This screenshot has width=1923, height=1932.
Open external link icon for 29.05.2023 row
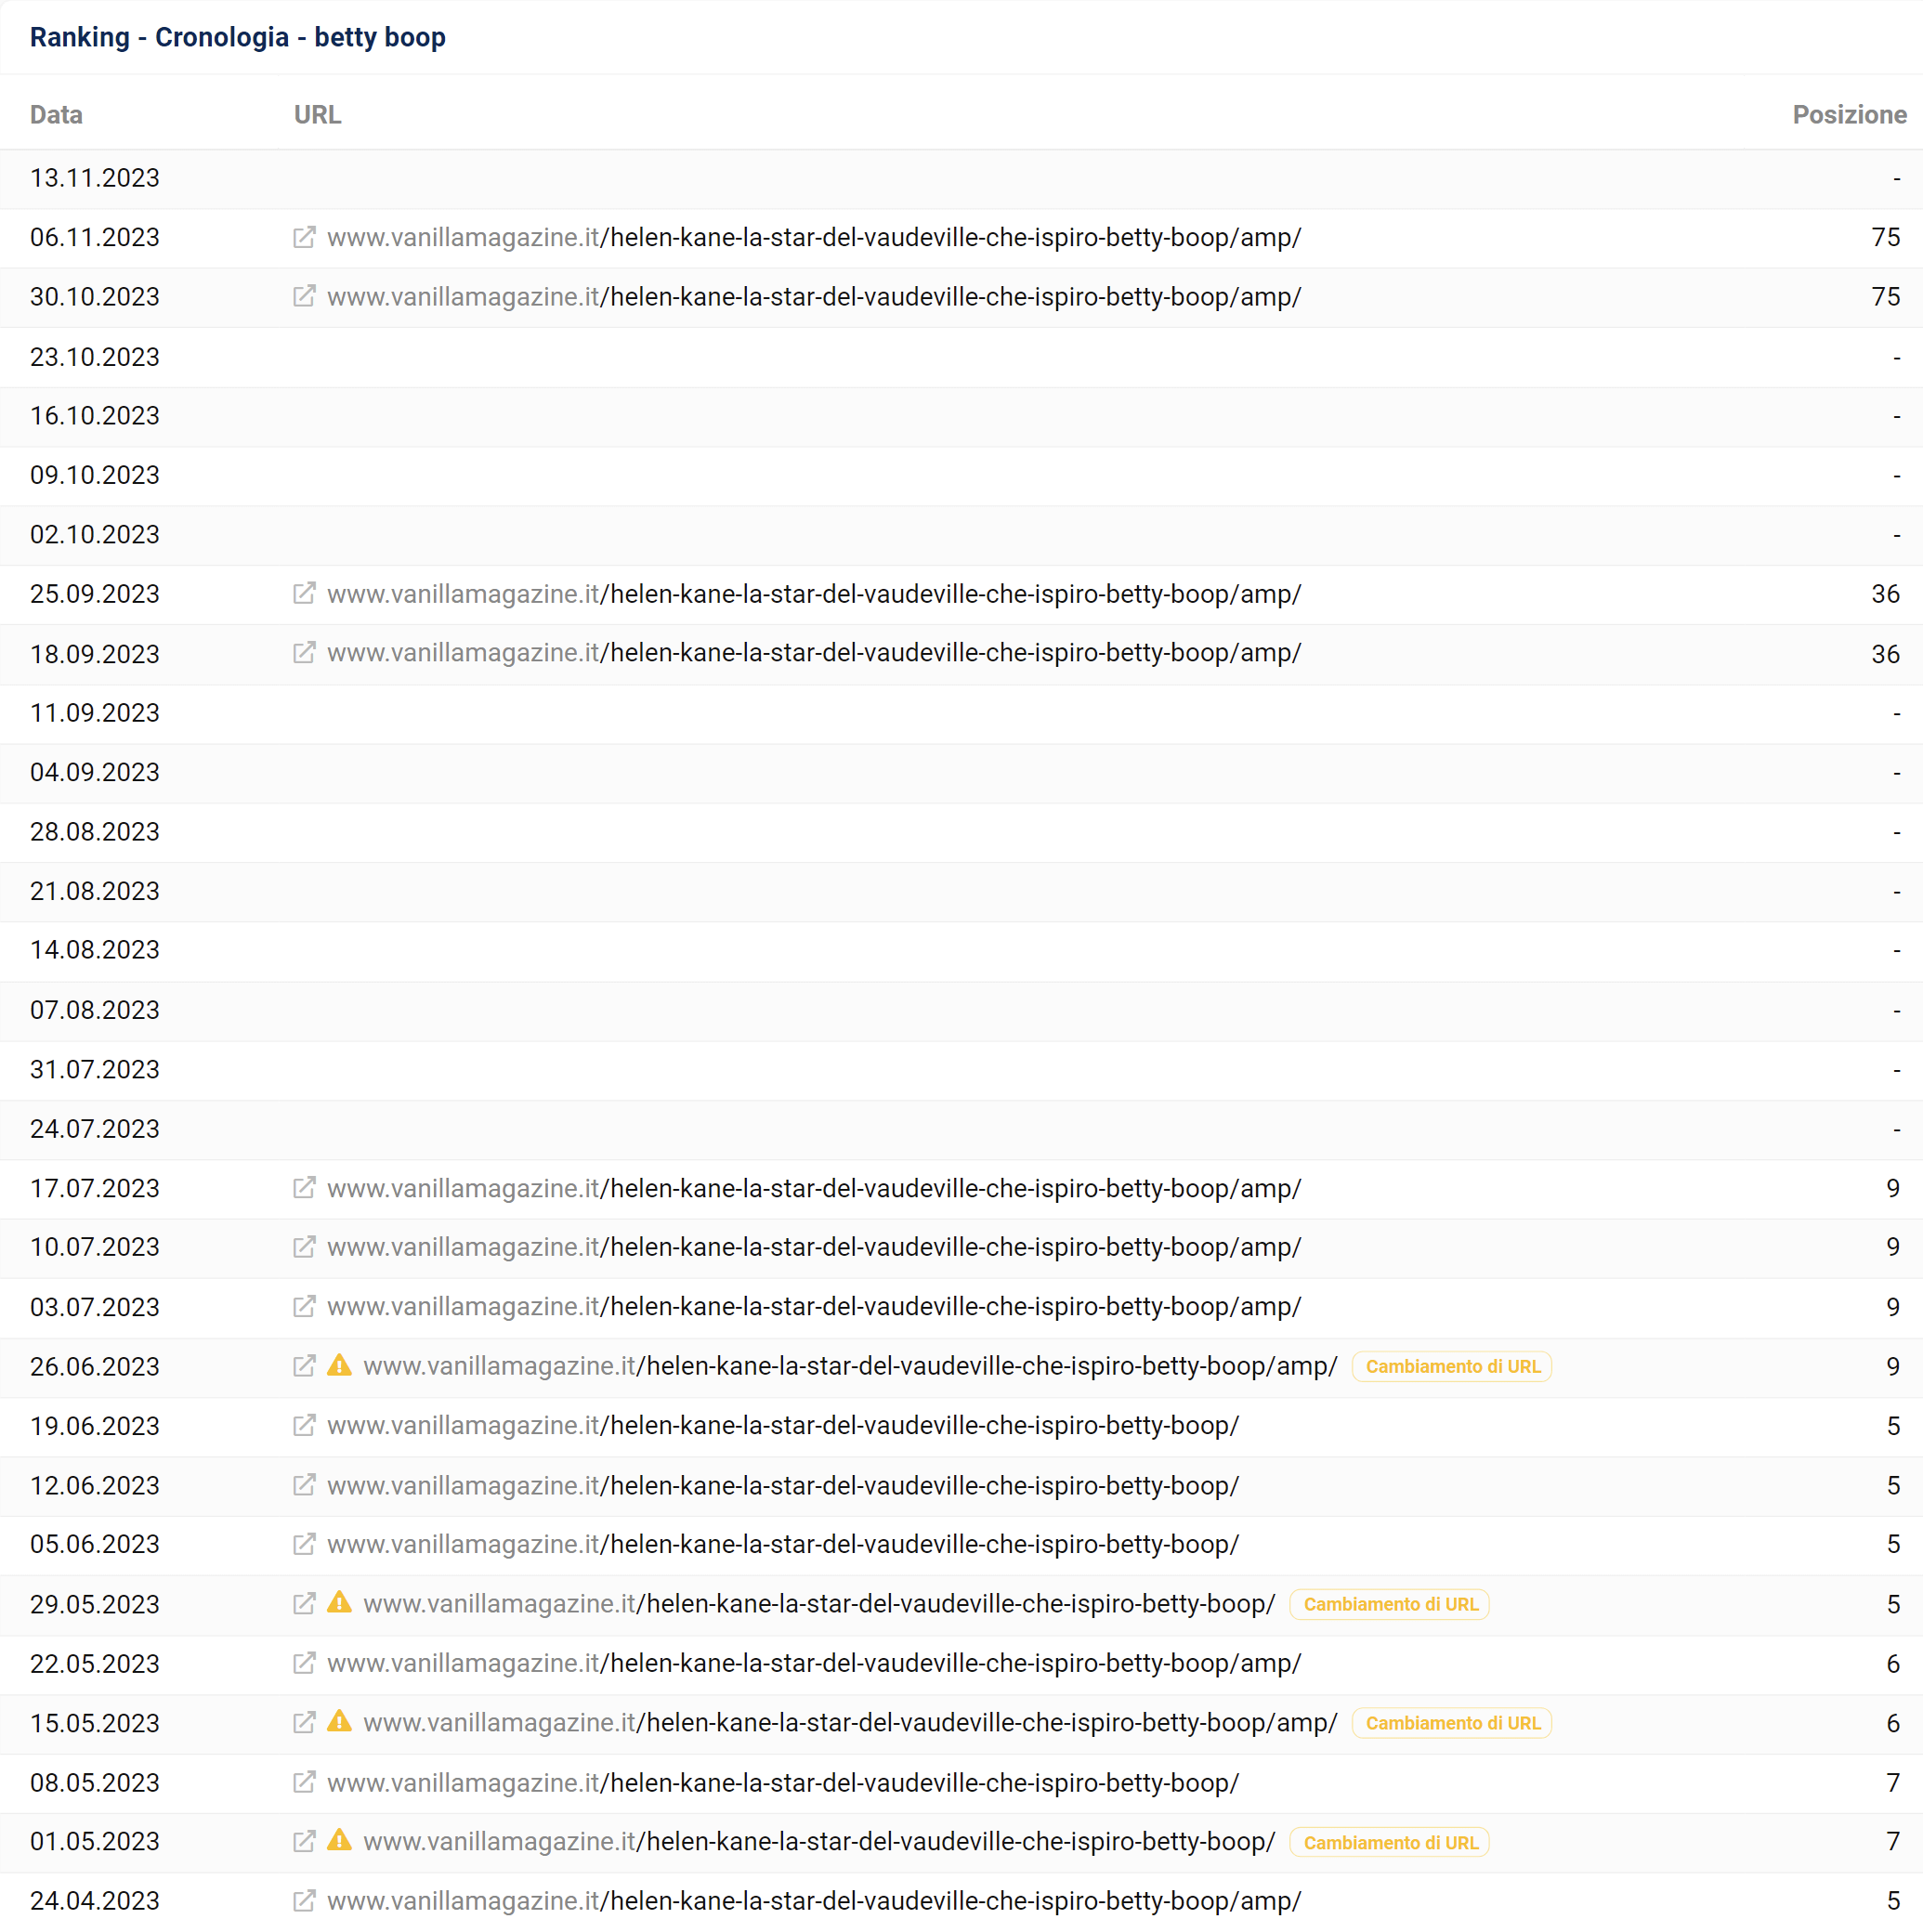pyautogui.click(x=304, y=1604)
